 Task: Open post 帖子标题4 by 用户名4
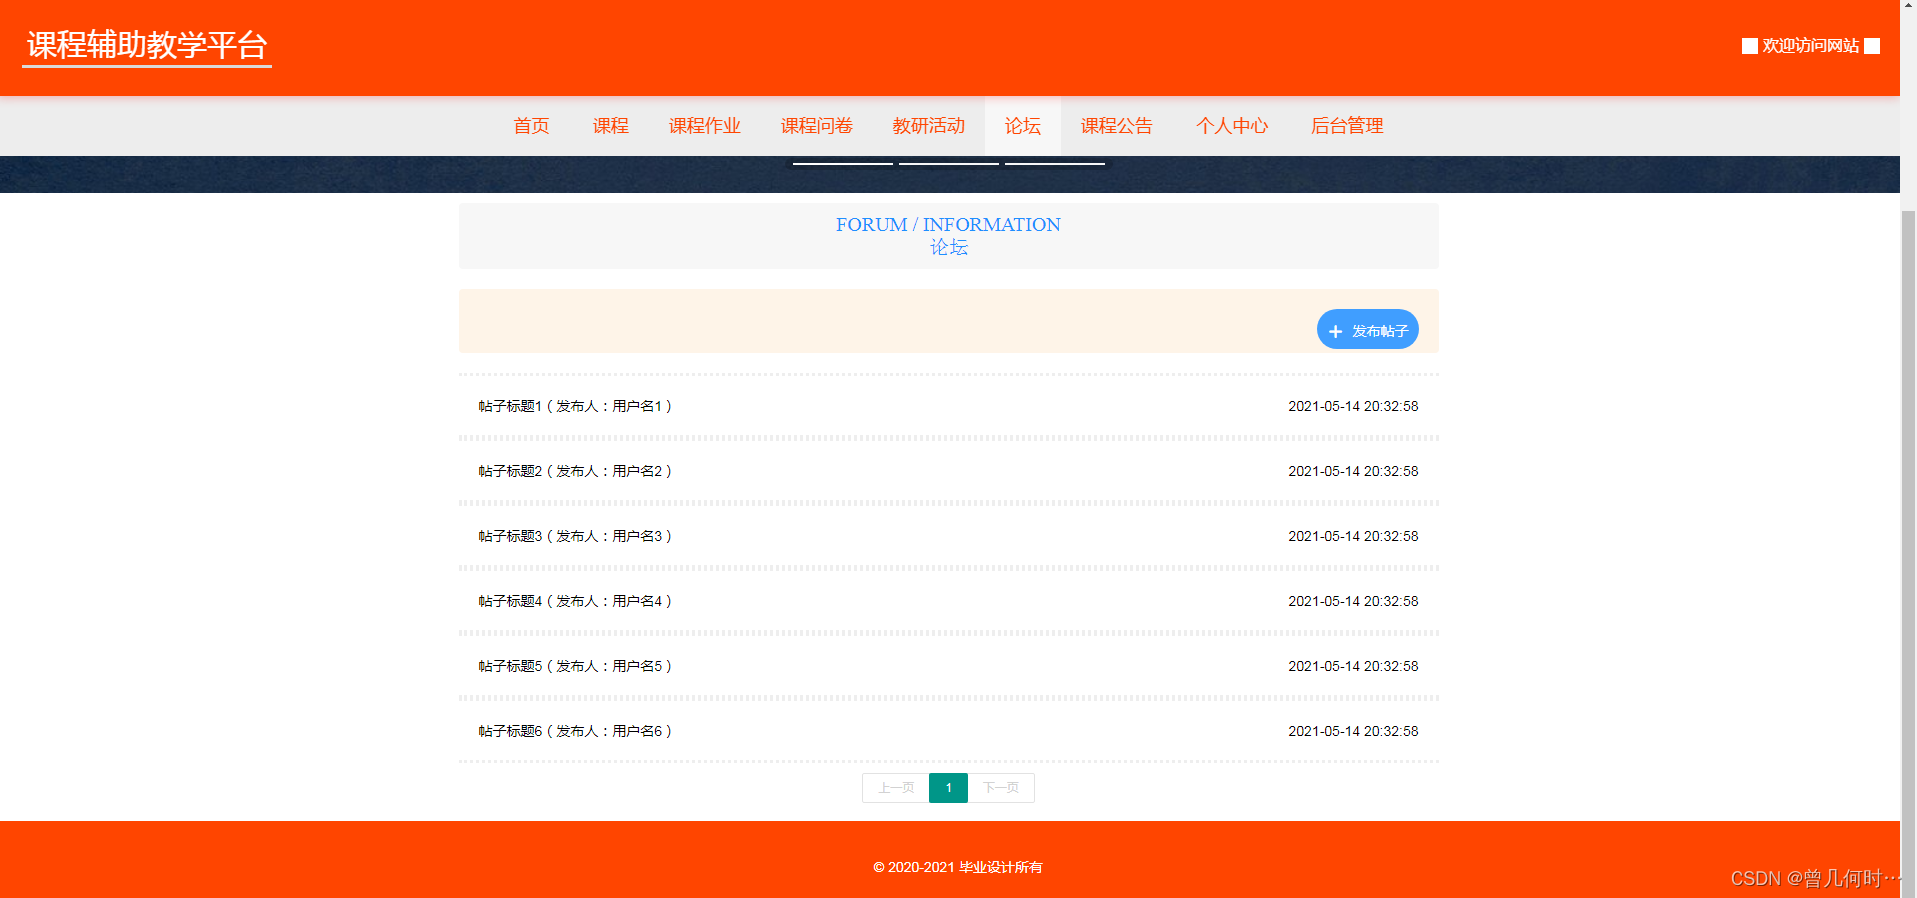(x=575, y=601)
